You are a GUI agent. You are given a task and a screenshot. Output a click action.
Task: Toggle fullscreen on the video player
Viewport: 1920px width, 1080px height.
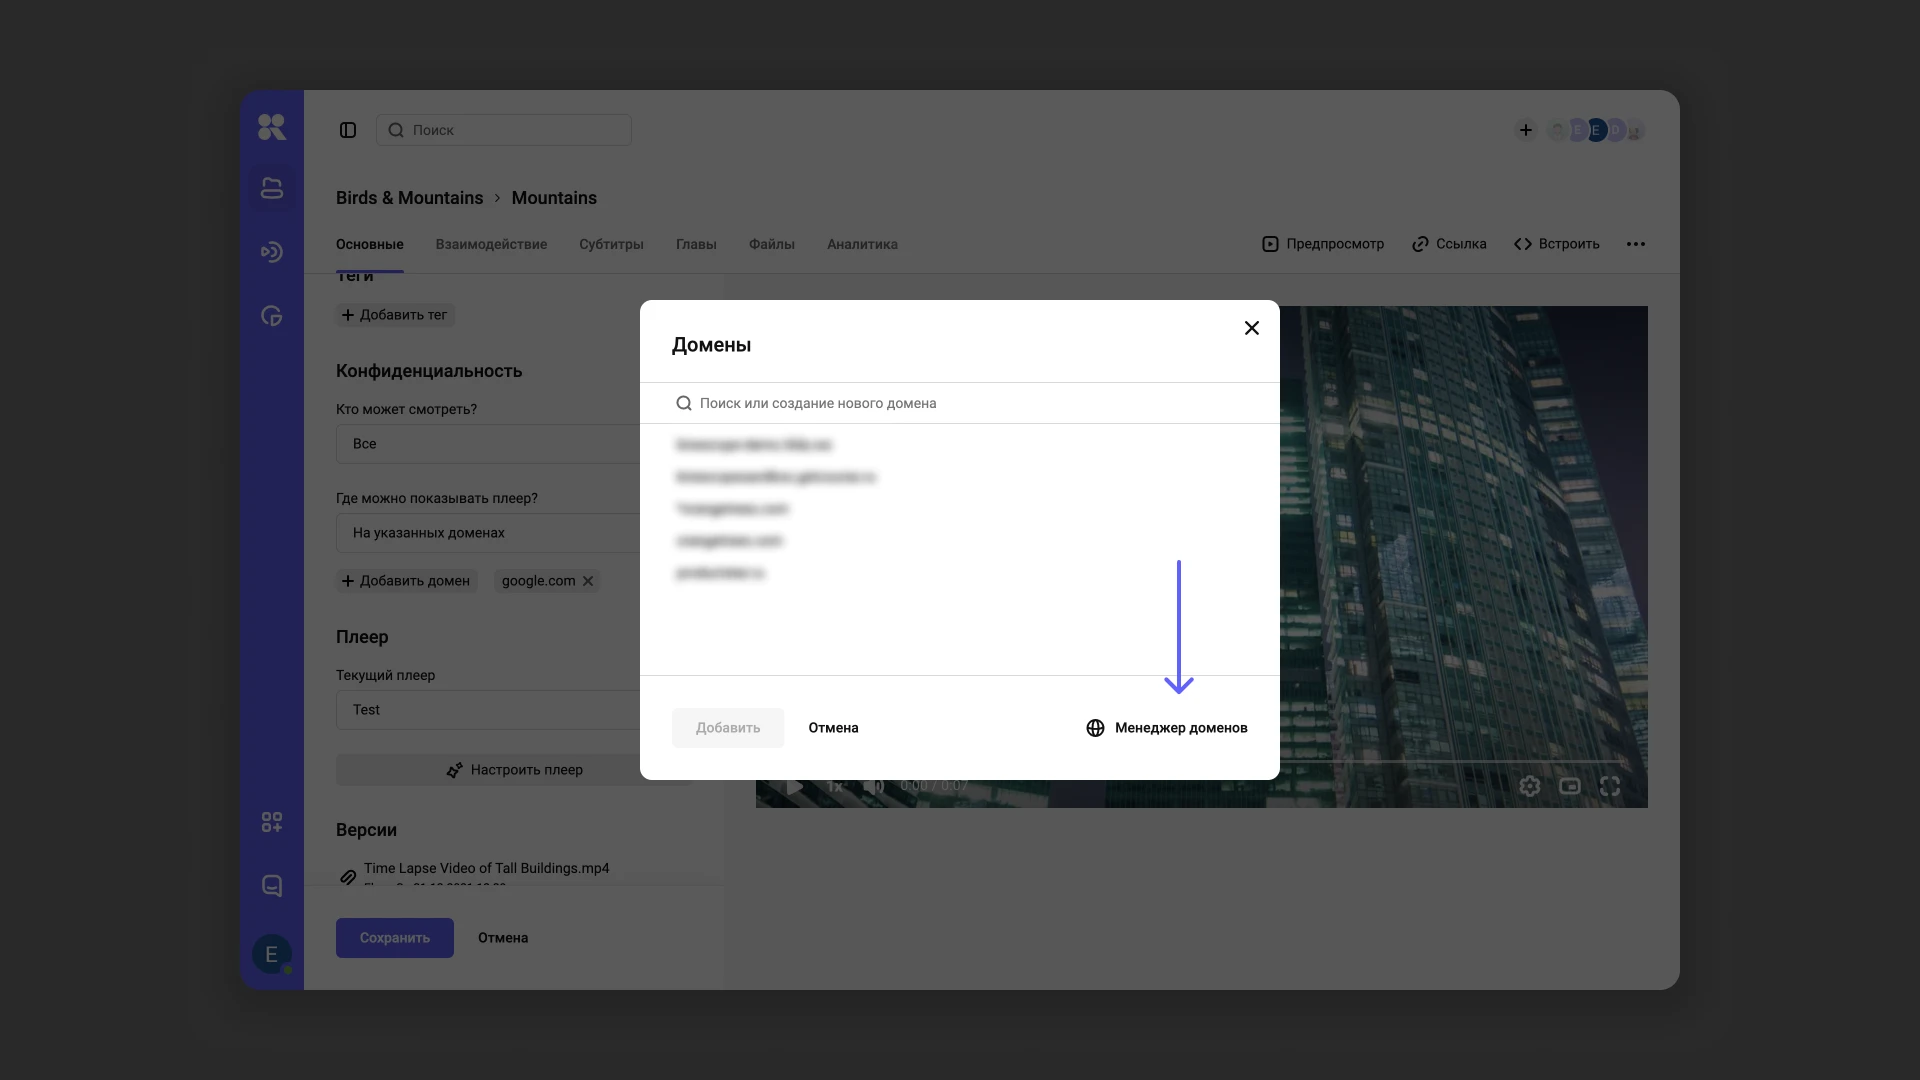1609,787
